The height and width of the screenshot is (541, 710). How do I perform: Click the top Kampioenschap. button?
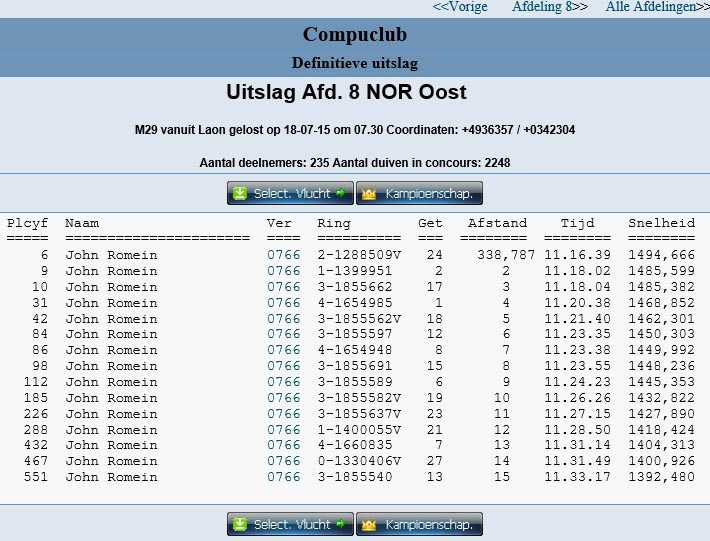tap(419, 193)
